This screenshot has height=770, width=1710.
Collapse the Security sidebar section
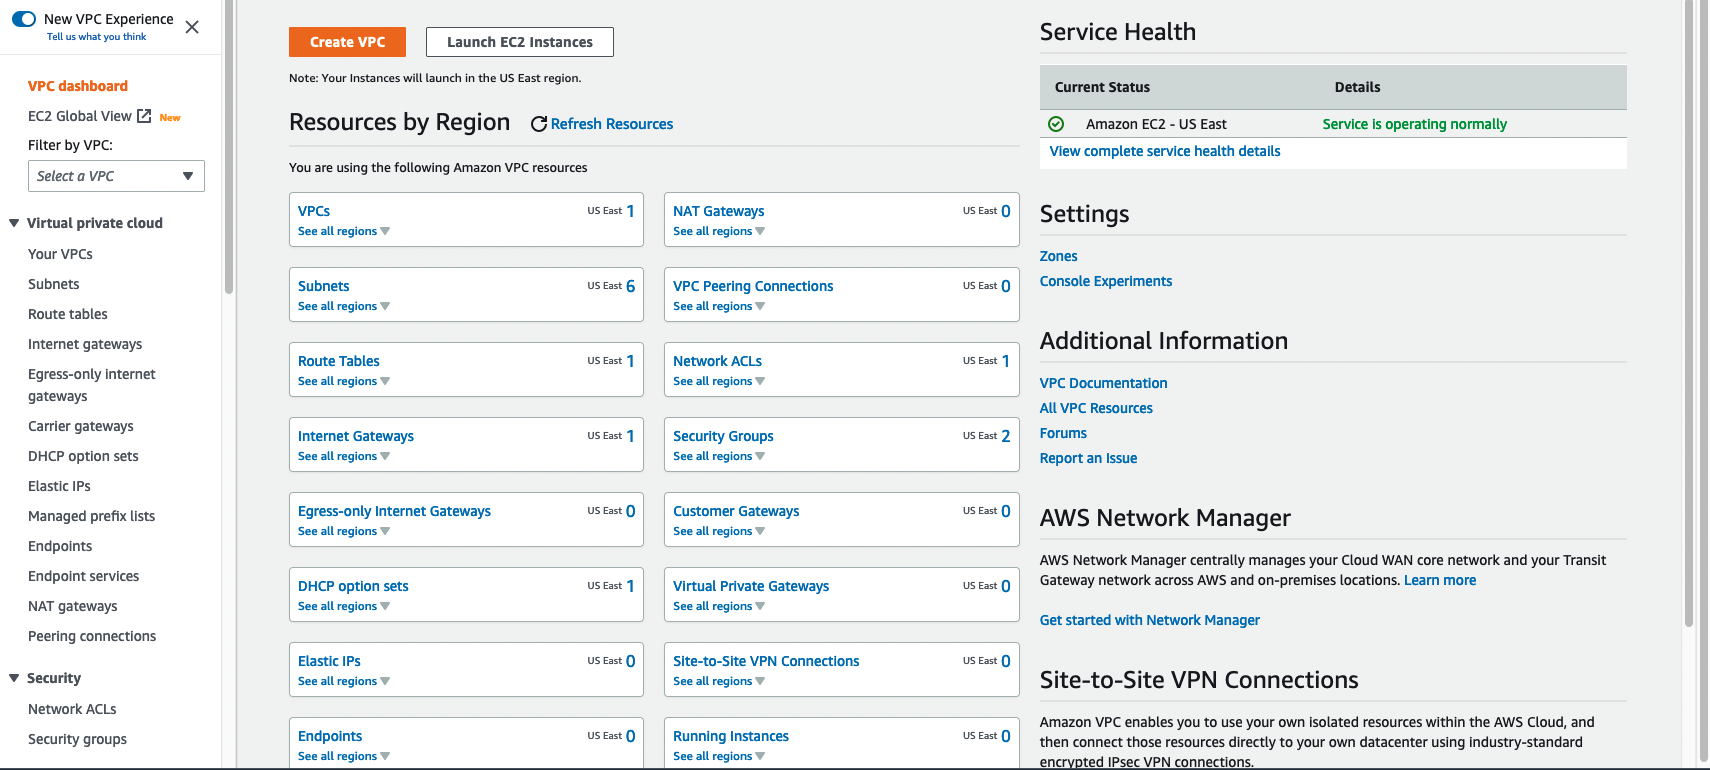coord(14,678)
